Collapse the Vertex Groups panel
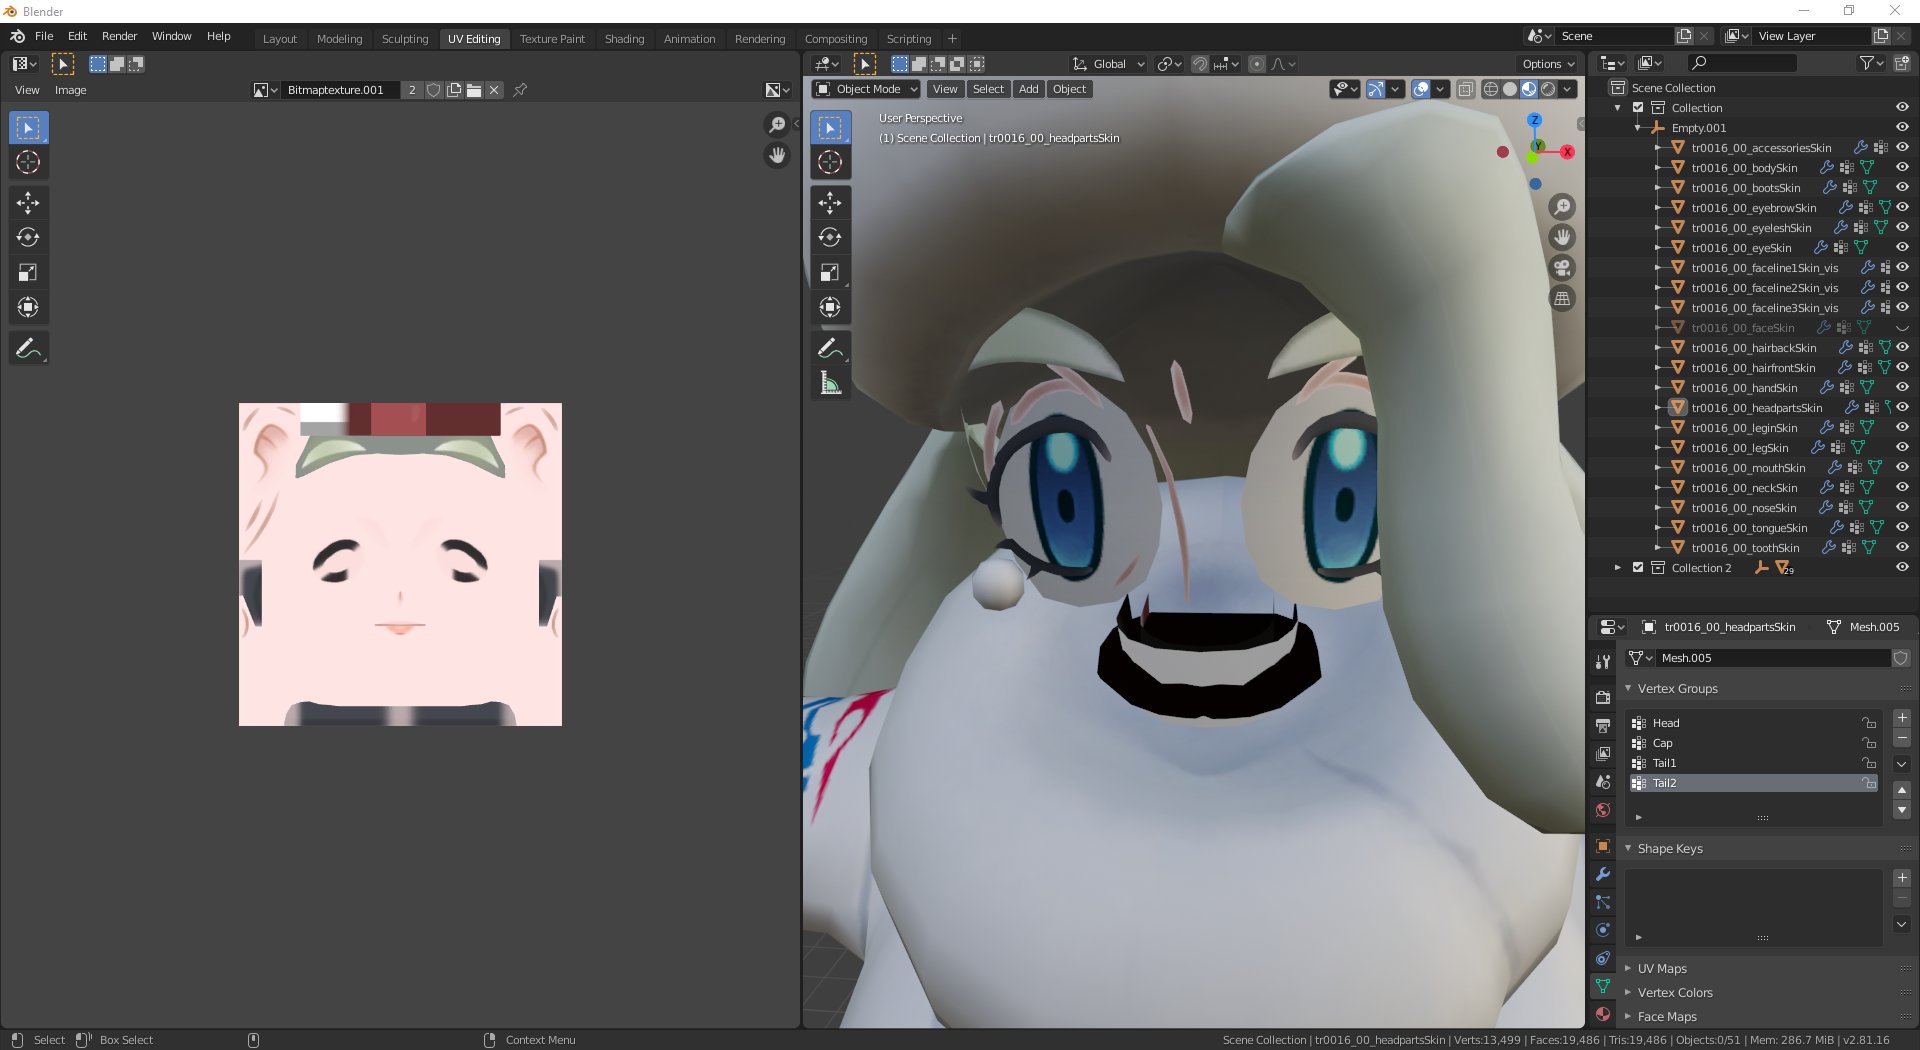 [1628, 689]
